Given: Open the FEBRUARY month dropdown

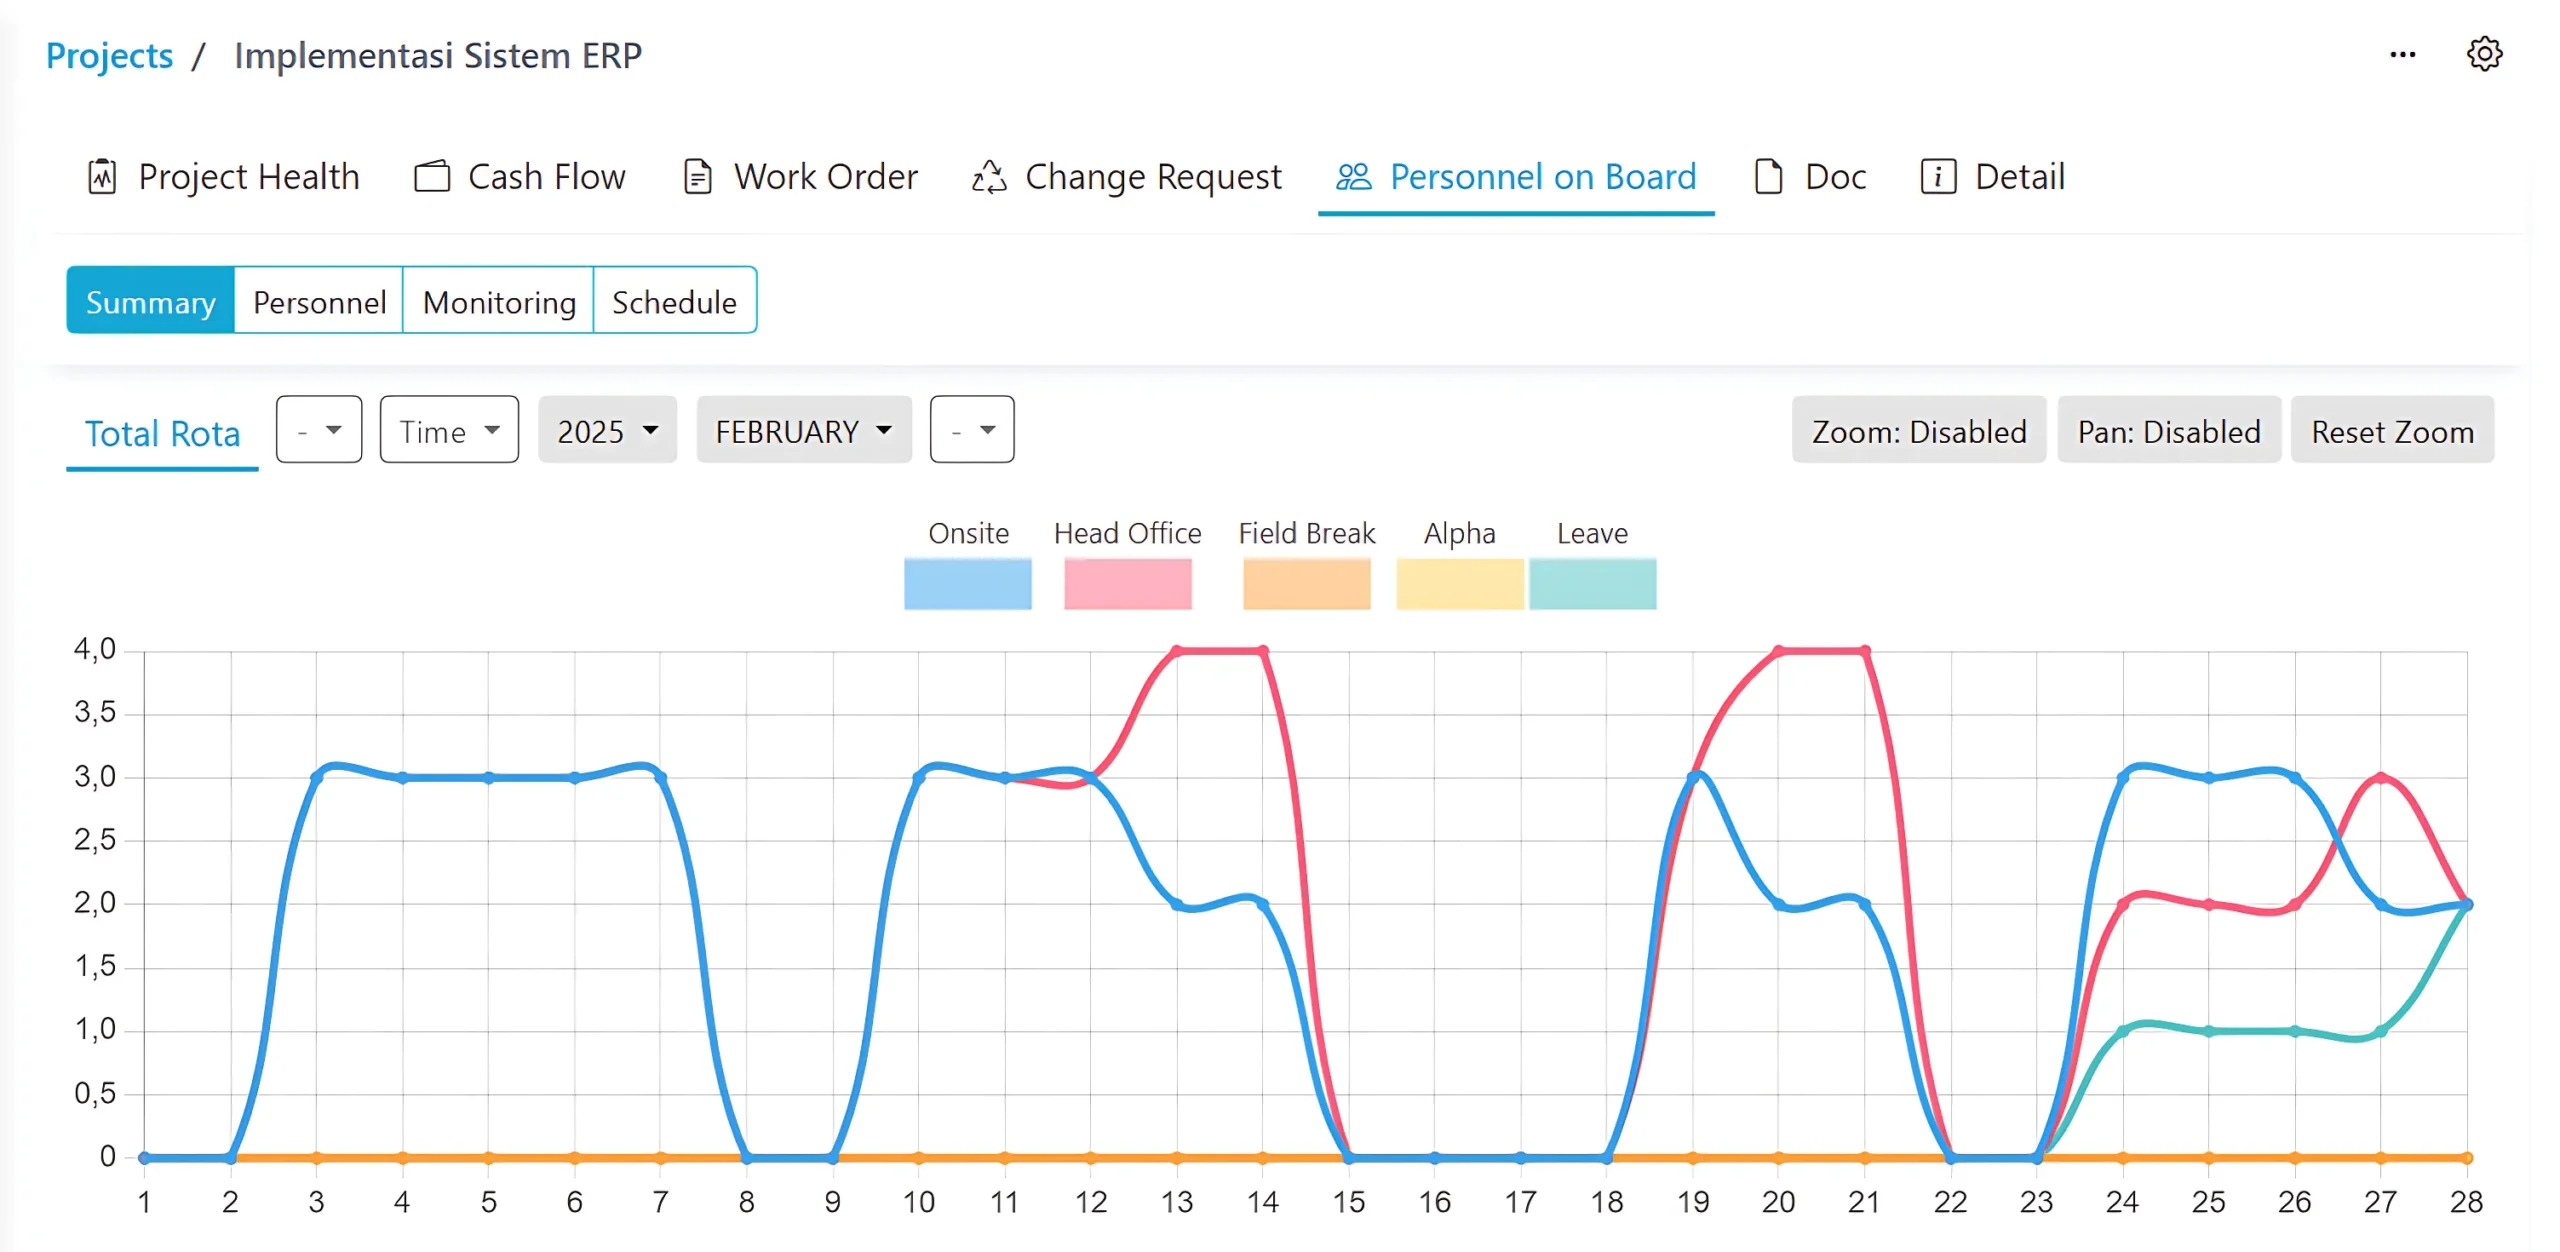Looking at the screenshot, I should click(803, 431).
